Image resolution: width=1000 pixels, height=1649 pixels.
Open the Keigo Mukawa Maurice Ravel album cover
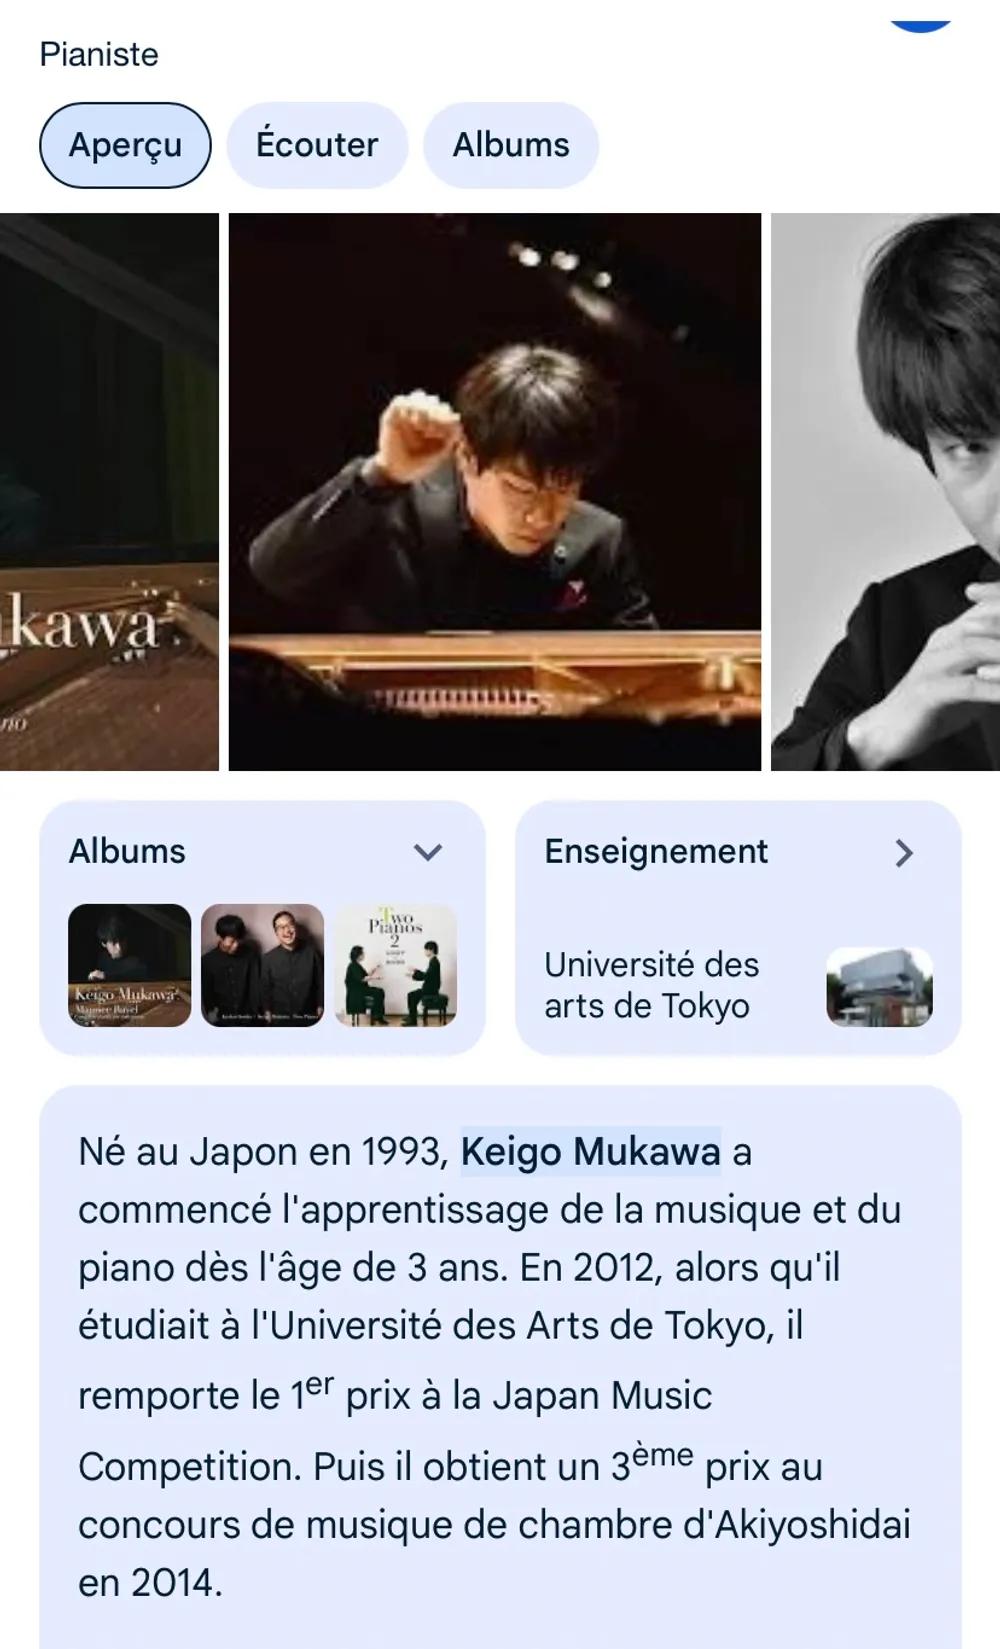coord(129,965)
